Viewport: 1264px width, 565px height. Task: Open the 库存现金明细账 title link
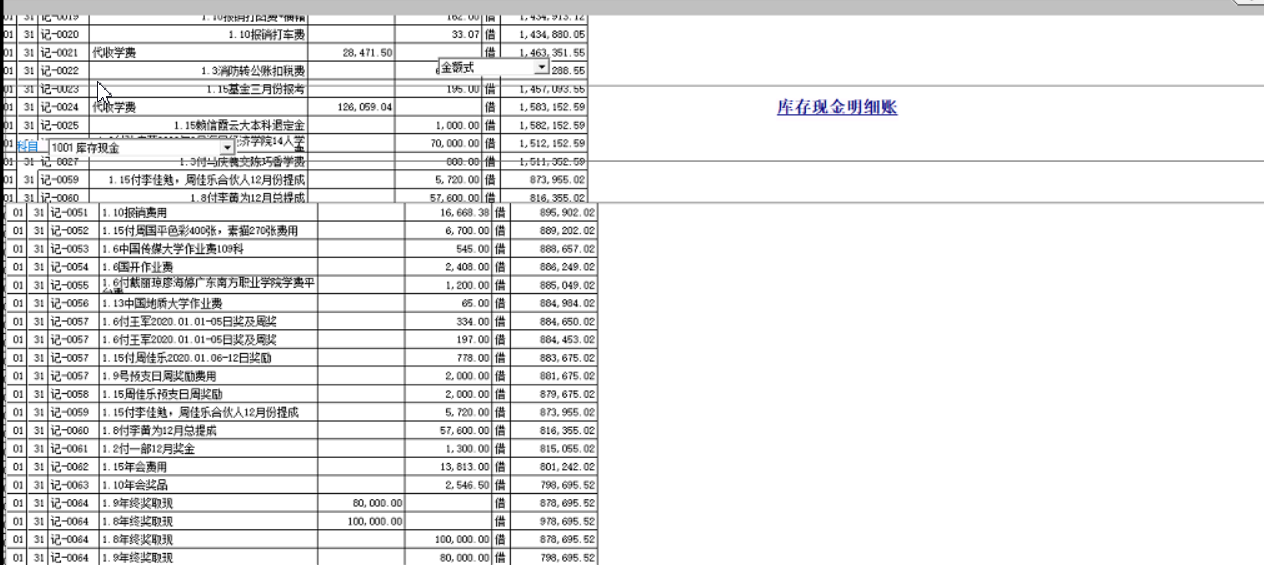tap(837, 107)
